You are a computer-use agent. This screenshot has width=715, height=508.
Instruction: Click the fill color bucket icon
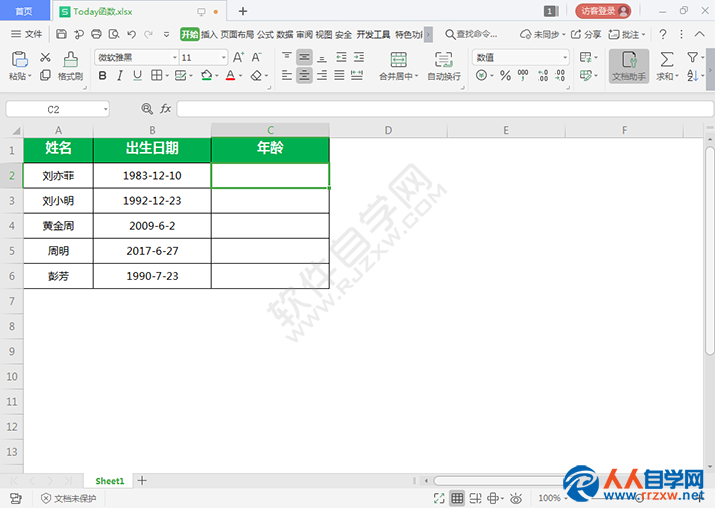click(207, 75)
